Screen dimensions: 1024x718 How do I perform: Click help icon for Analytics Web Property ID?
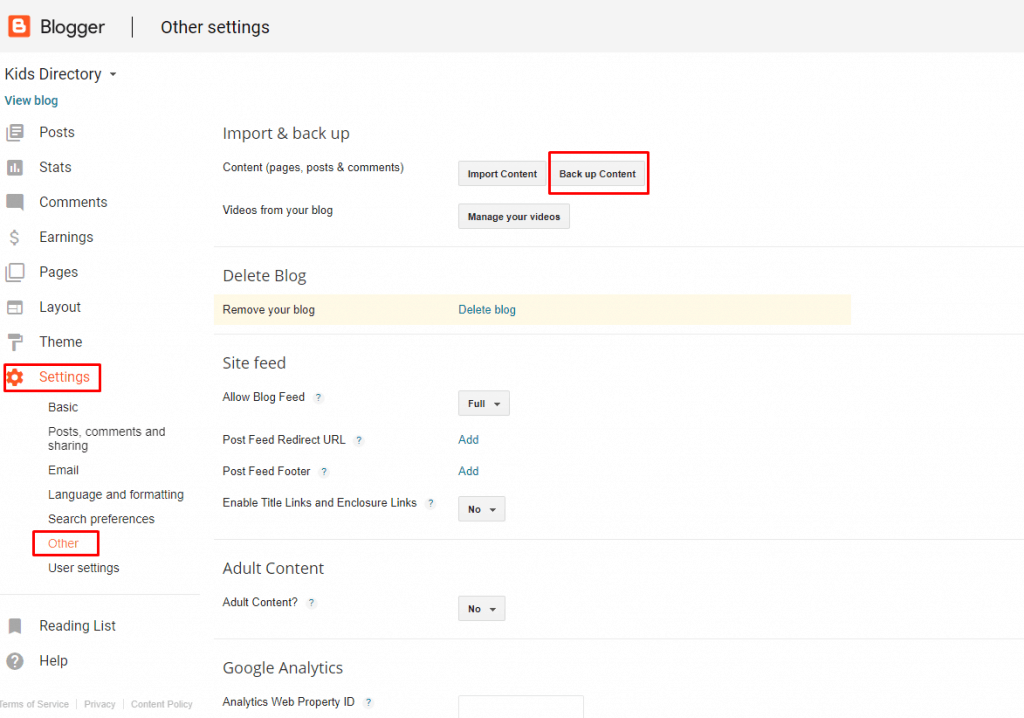pyautogui.click(x=368, y=702)
